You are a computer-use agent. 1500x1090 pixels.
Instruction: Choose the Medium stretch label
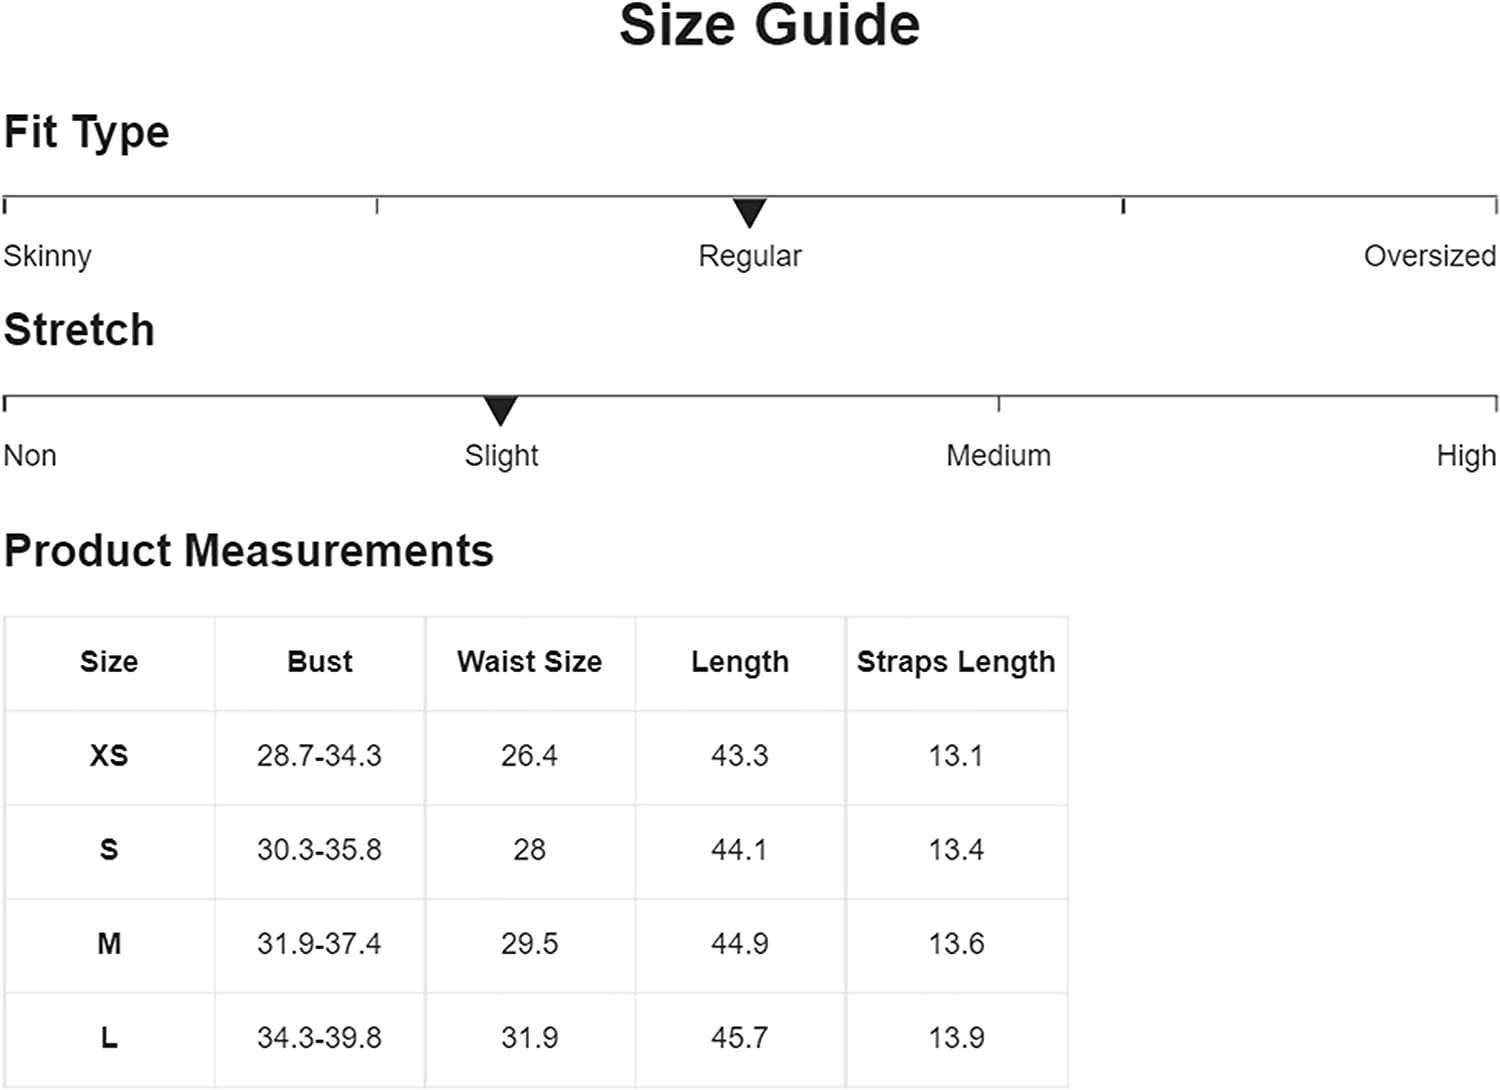[998, 456]
